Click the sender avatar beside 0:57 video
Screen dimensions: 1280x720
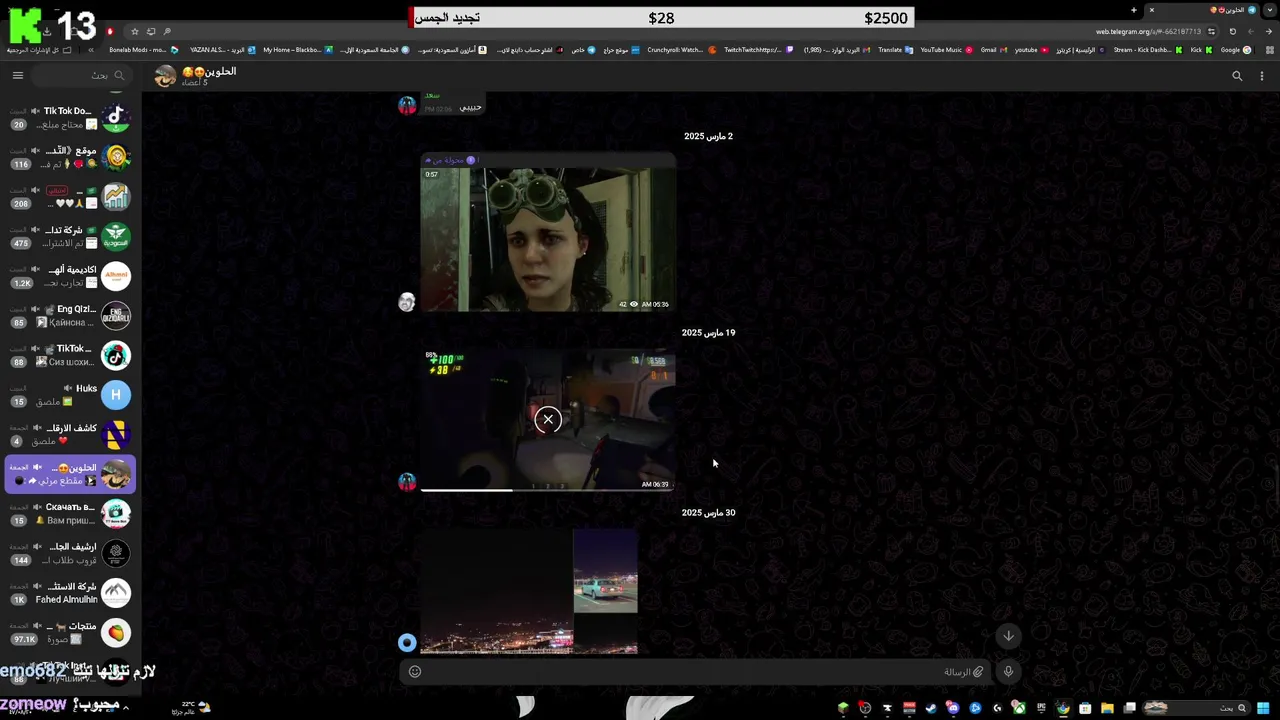click(407, 302)
